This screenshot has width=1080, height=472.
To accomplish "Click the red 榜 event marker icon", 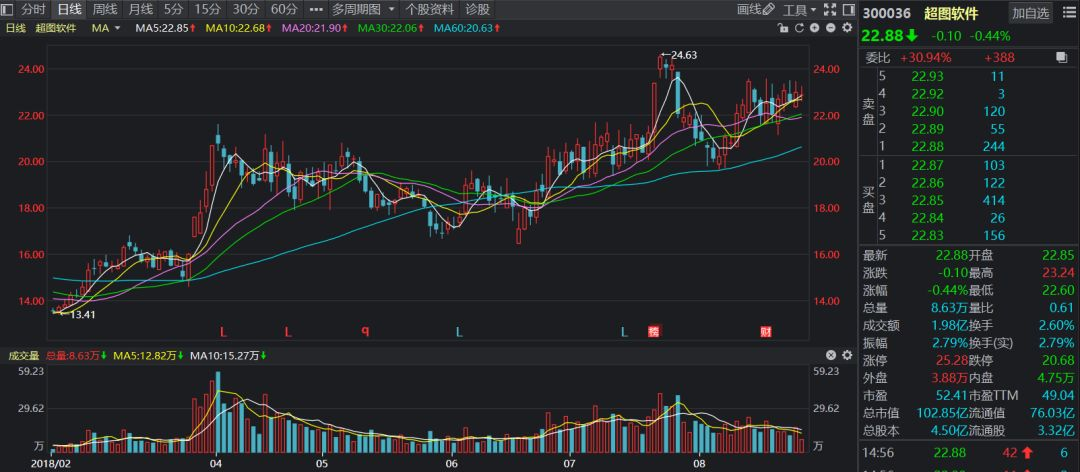I will click(654, 332).
